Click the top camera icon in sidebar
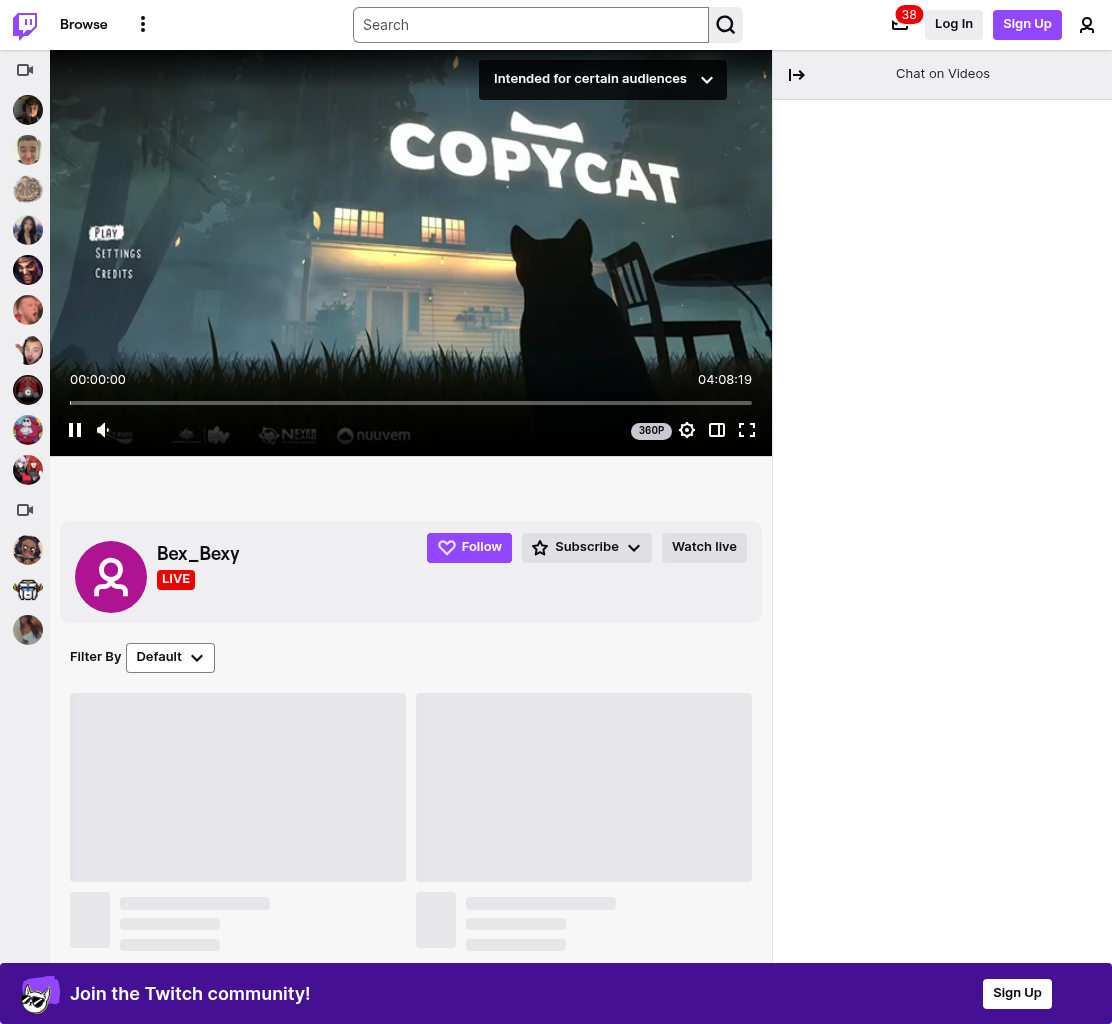 (26, 69)
